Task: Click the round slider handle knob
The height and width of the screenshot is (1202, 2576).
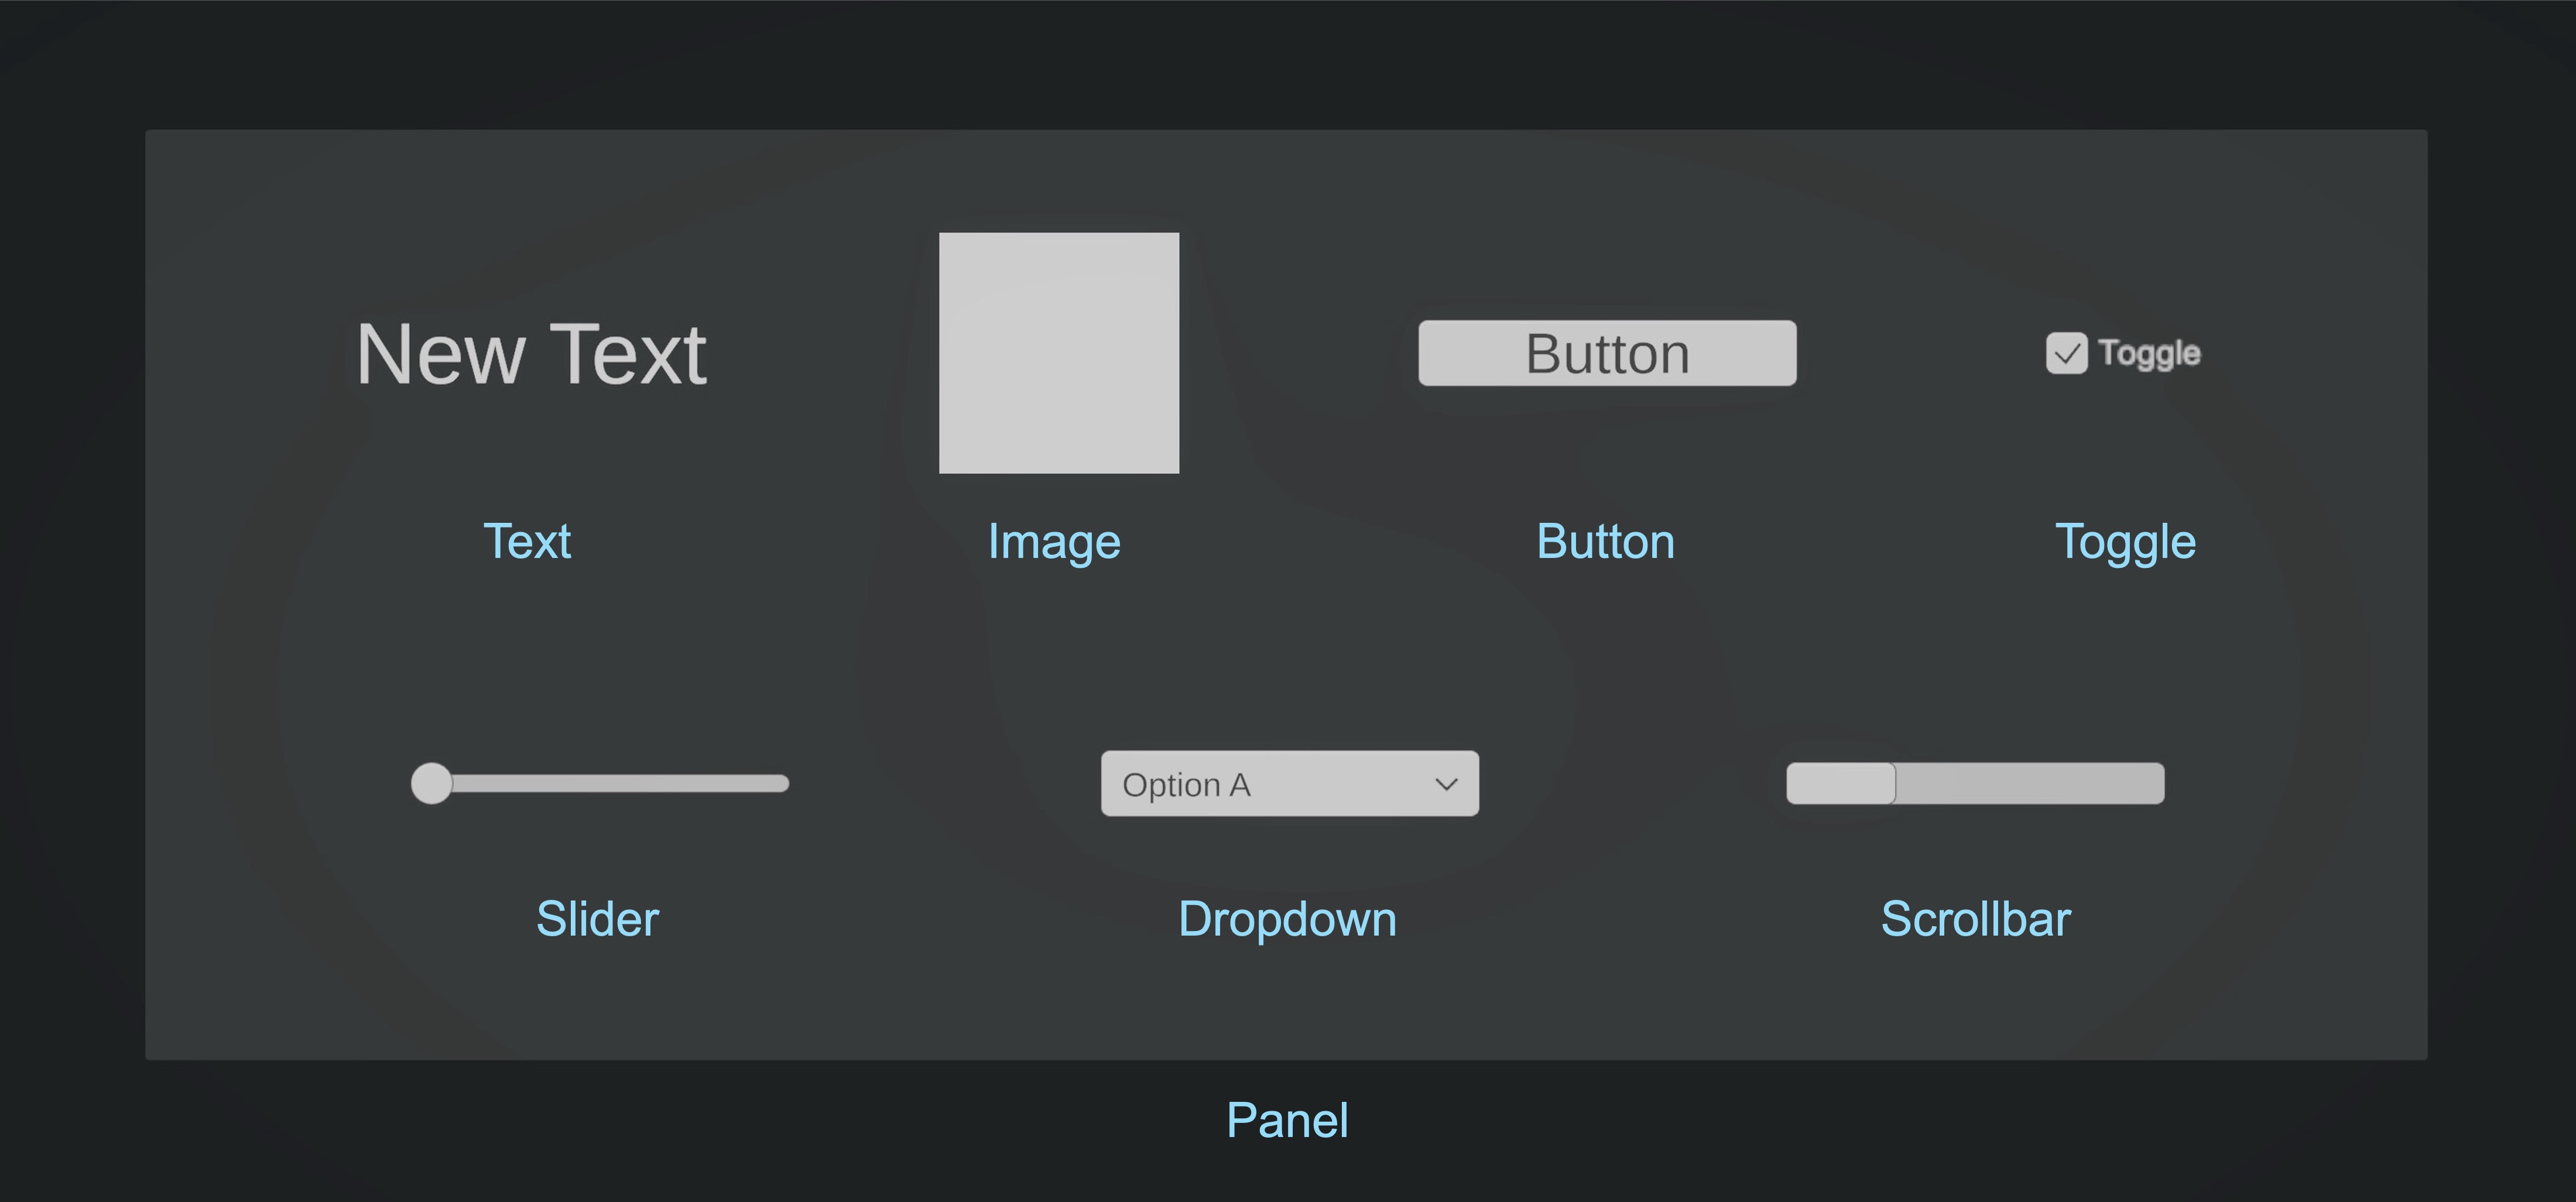Action: point(432,783)
